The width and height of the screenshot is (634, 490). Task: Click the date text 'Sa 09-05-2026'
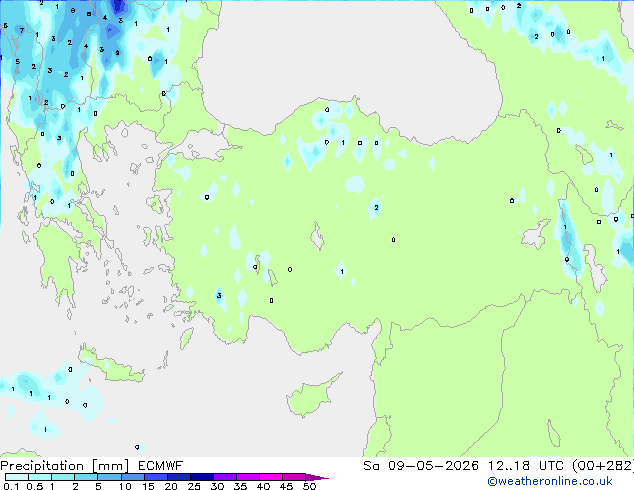[x=421, y=466]
